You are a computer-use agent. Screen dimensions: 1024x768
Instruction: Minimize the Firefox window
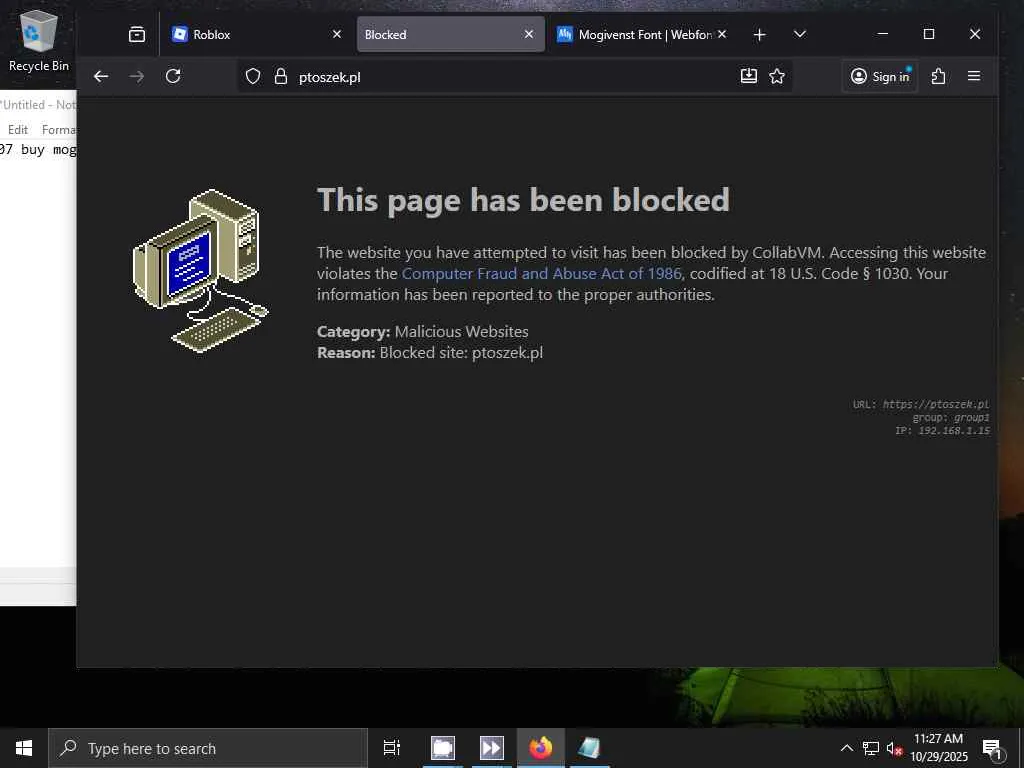[x=883, y=34]
